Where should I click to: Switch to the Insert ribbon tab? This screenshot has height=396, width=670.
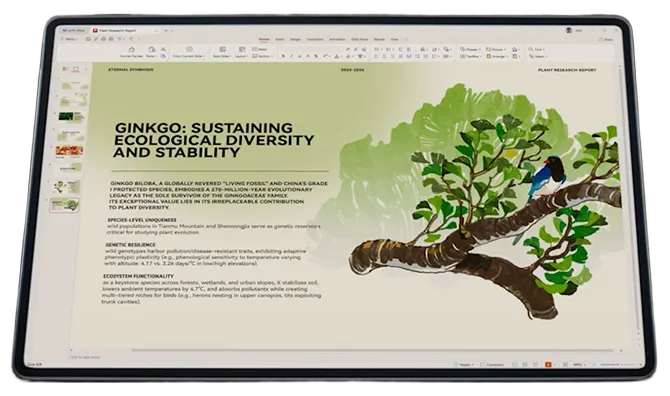coord(279,39)
